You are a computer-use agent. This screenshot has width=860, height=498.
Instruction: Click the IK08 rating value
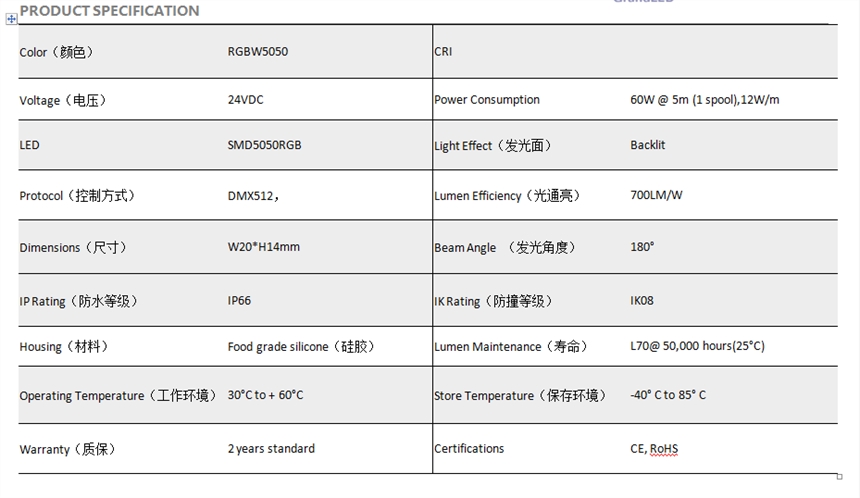tap(643, 300)
